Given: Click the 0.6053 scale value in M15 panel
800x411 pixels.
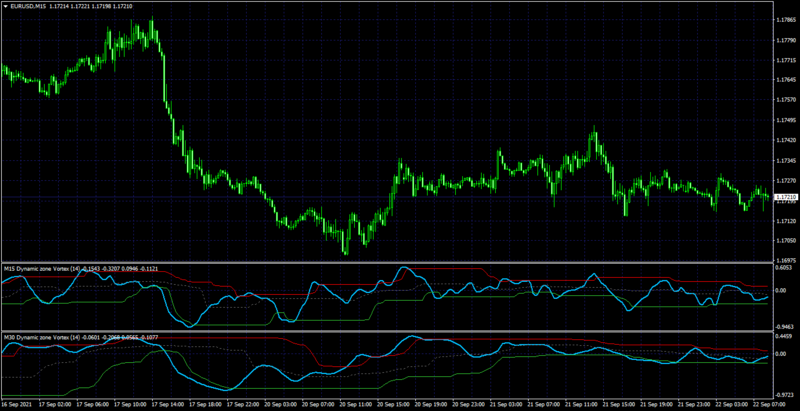Looking at the screenshot, I should (x=783, y=268).
